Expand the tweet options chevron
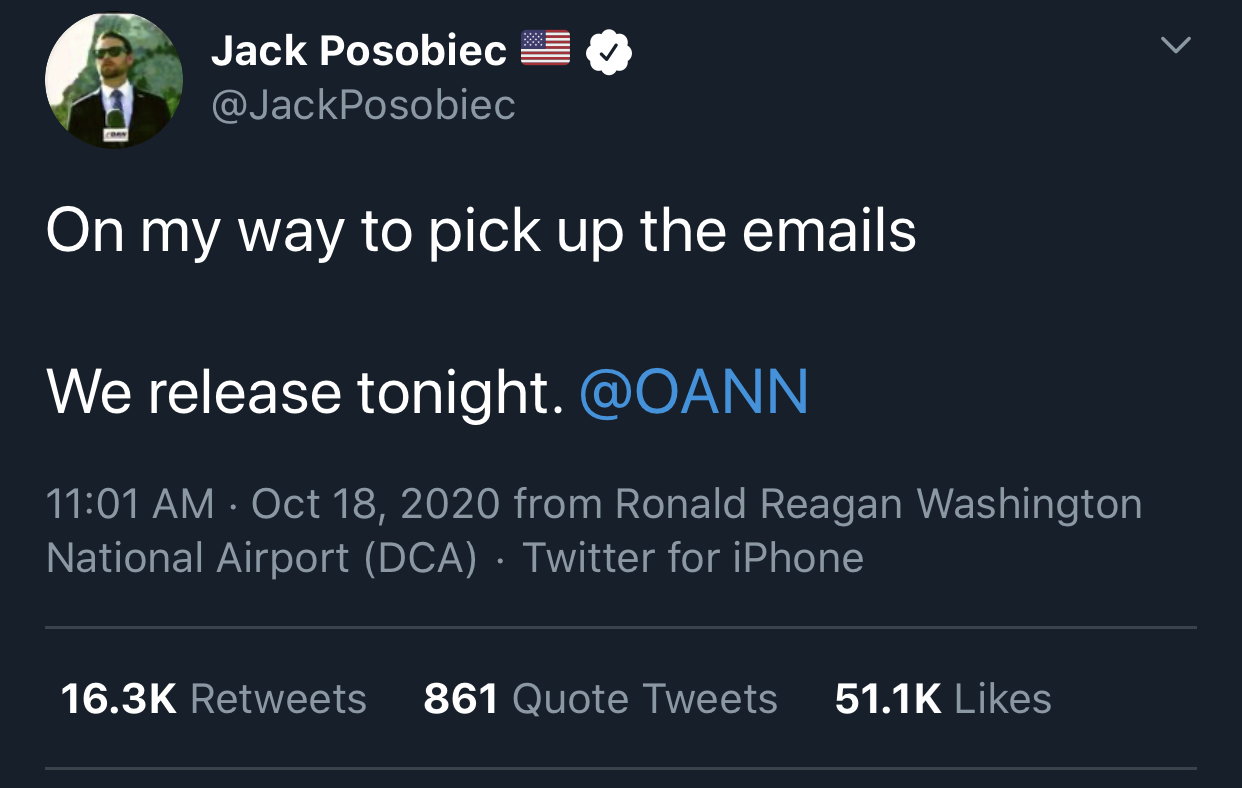This screenshot has height=788, width=1242. pyautogui.click(x=1175, y=45)
